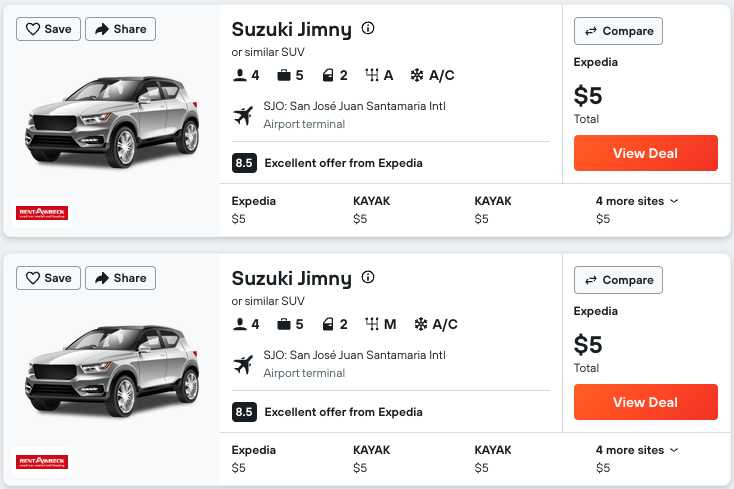Click Airport terminal text on manual Jimny card

304,373
